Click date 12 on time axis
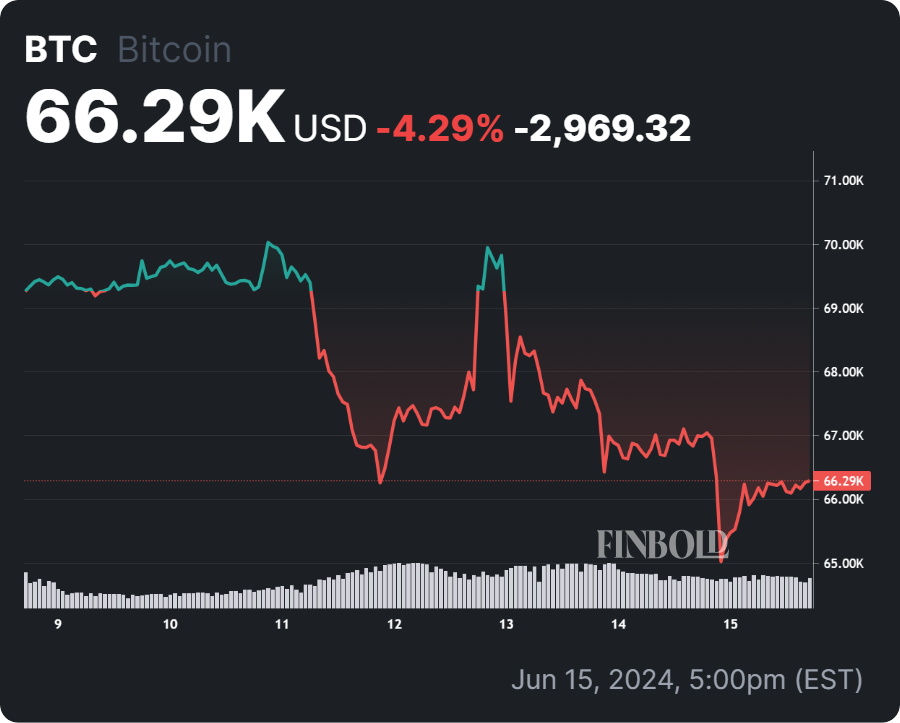The width and height of the screenshot is (900, 723). coord(394,625)
